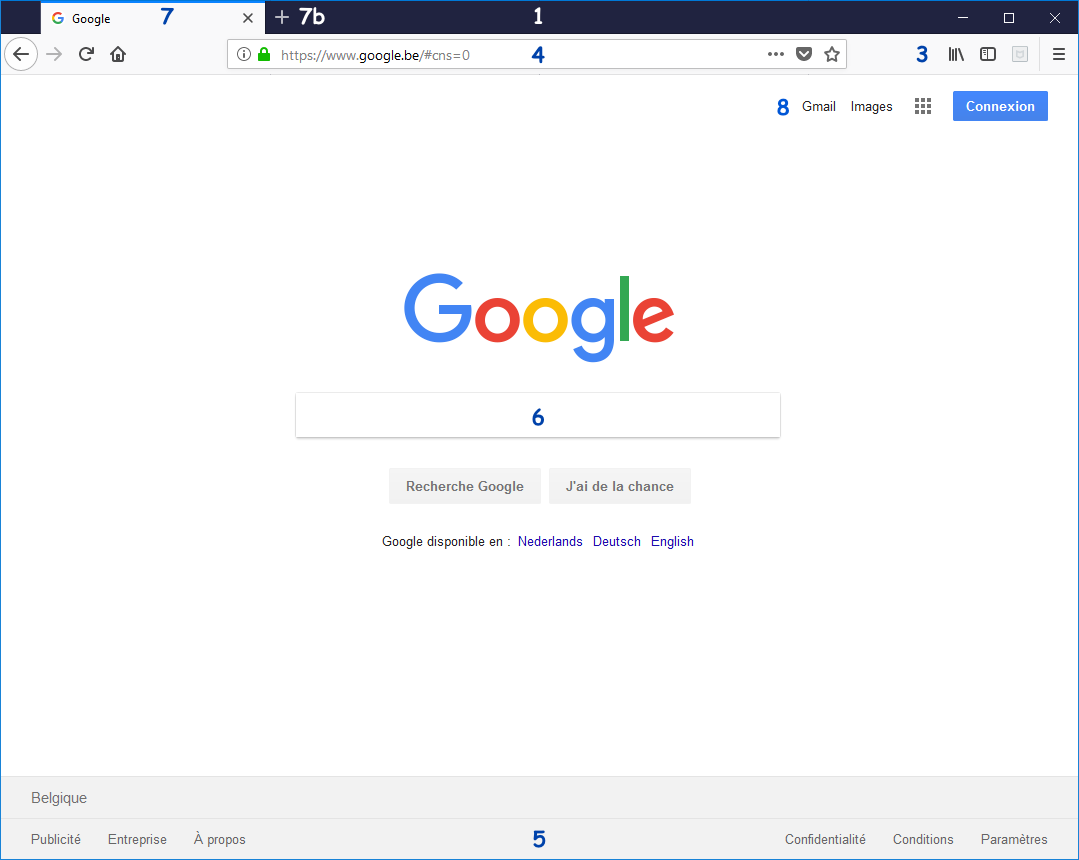Close the Google tab
Viewport: 1079px width, 860px height.
(x=248, y=19)
